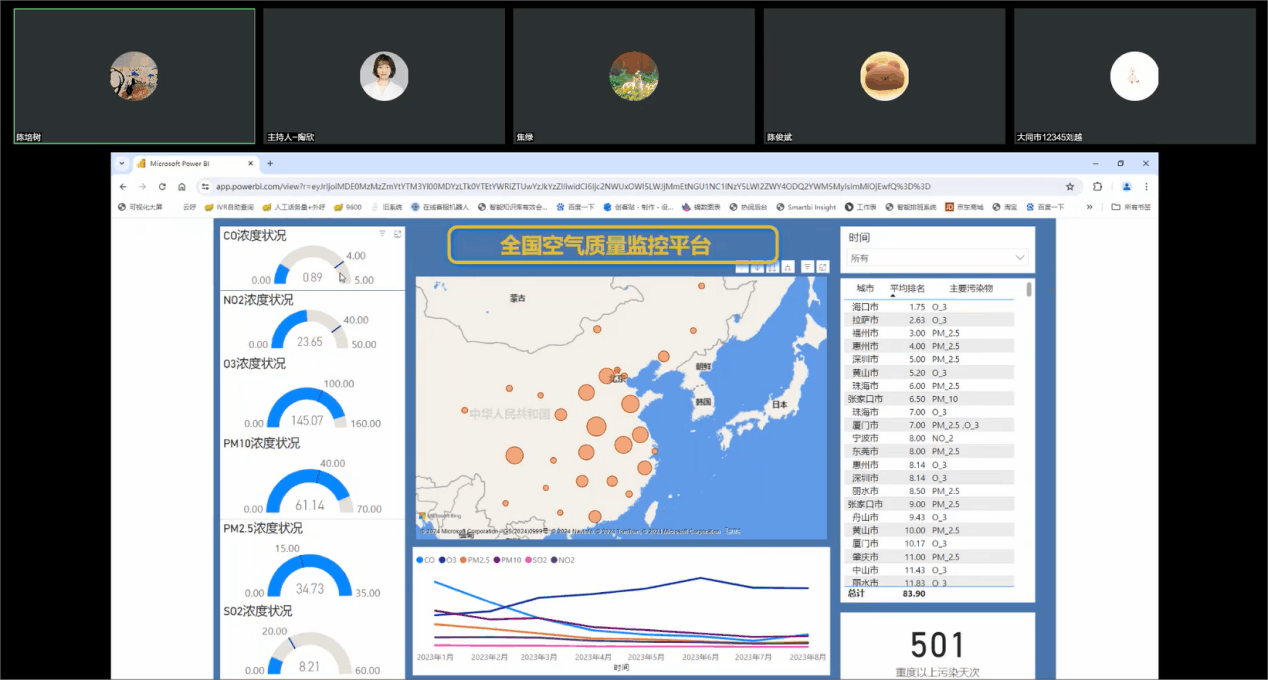Viewport: 1268px width, 680px height.
Task: Expand the 时间 slicer dropdown
Action: 1019,258
